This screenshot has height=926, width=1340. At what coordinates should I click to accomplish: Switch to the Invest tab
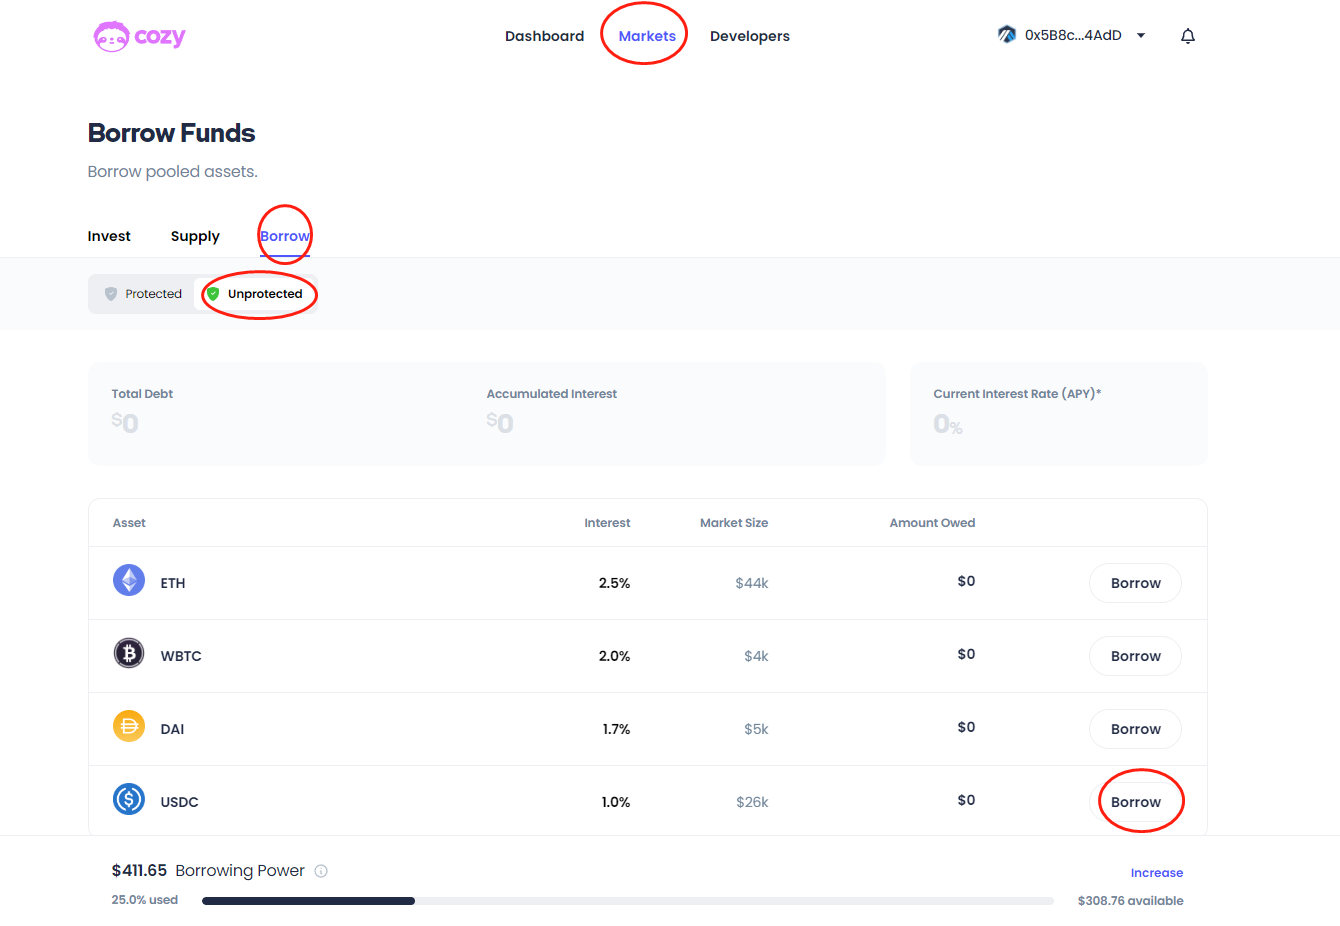pyautogui.click(x=109, y=237)
